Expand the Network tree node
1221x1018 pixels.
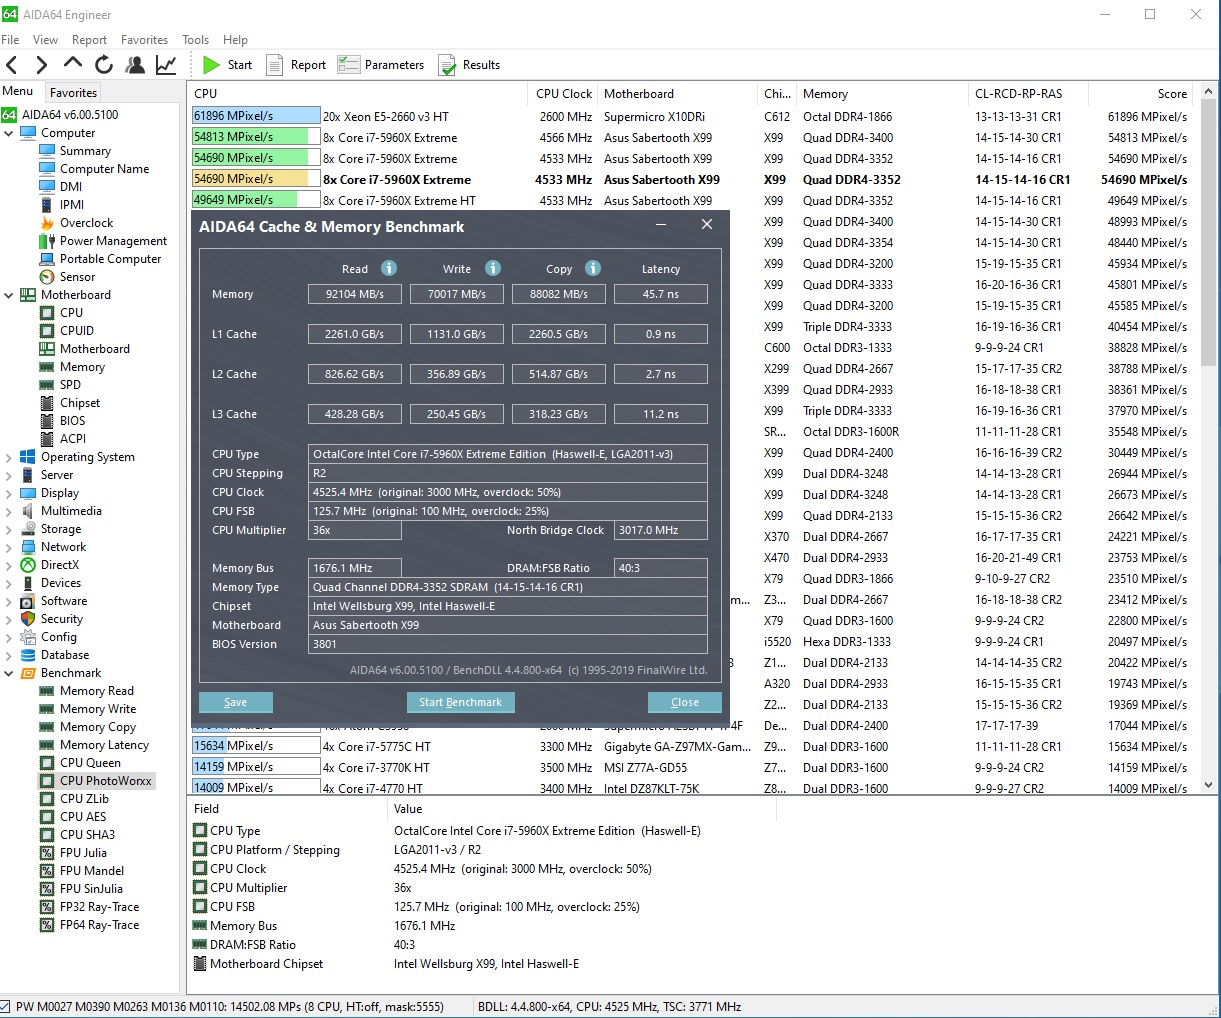pyautogui.click(x=9, y=547)
